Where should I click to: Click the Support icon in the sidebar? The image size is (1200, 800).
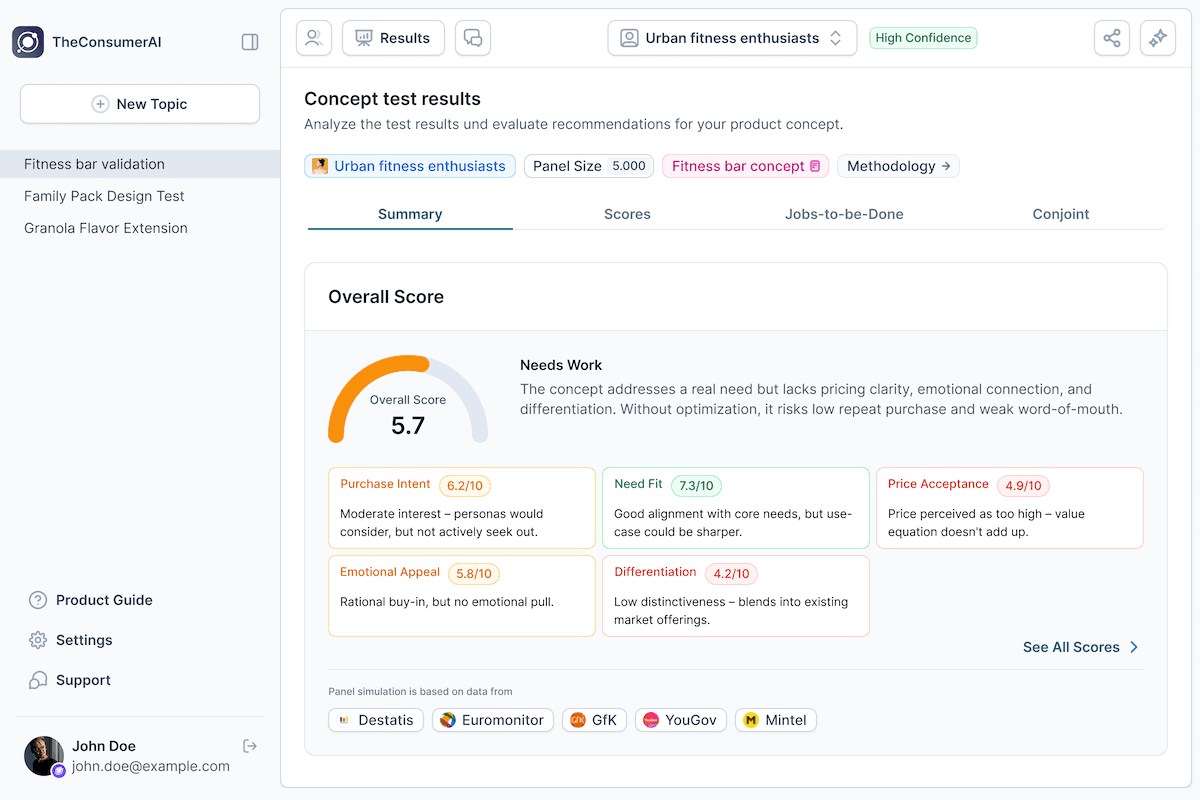coord(37,680)
